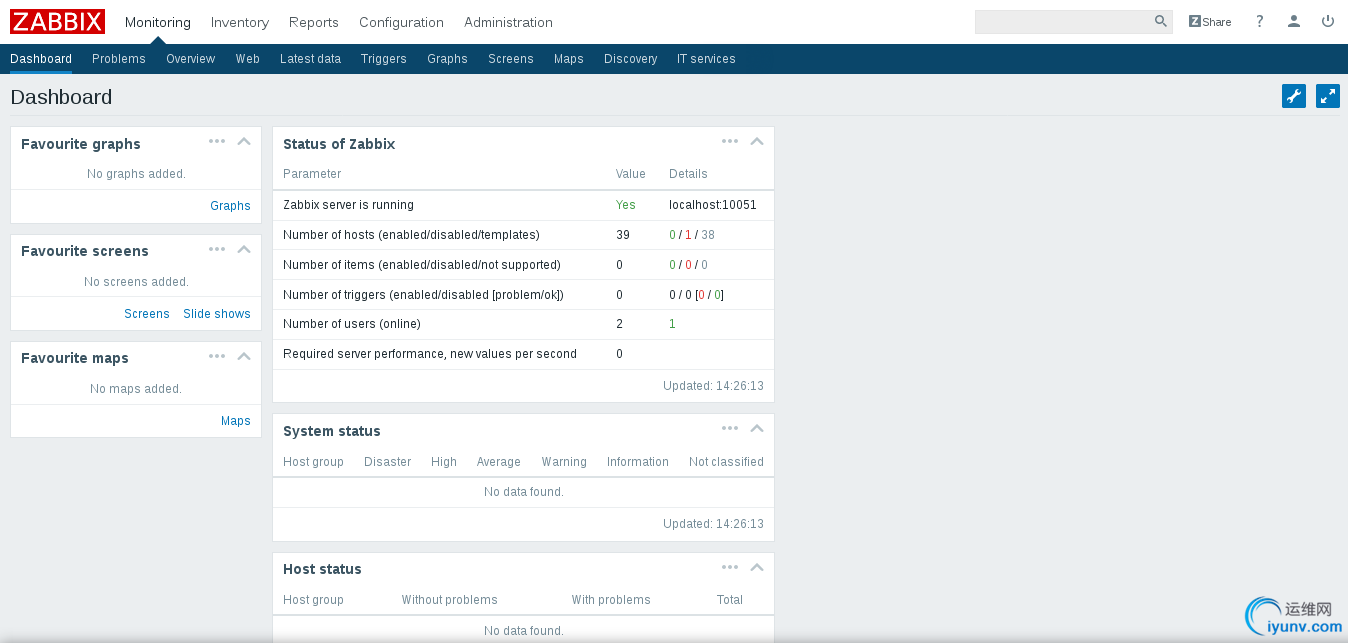Go to the Problems submenu tab

pyautogui.click(x=119, y=59)
